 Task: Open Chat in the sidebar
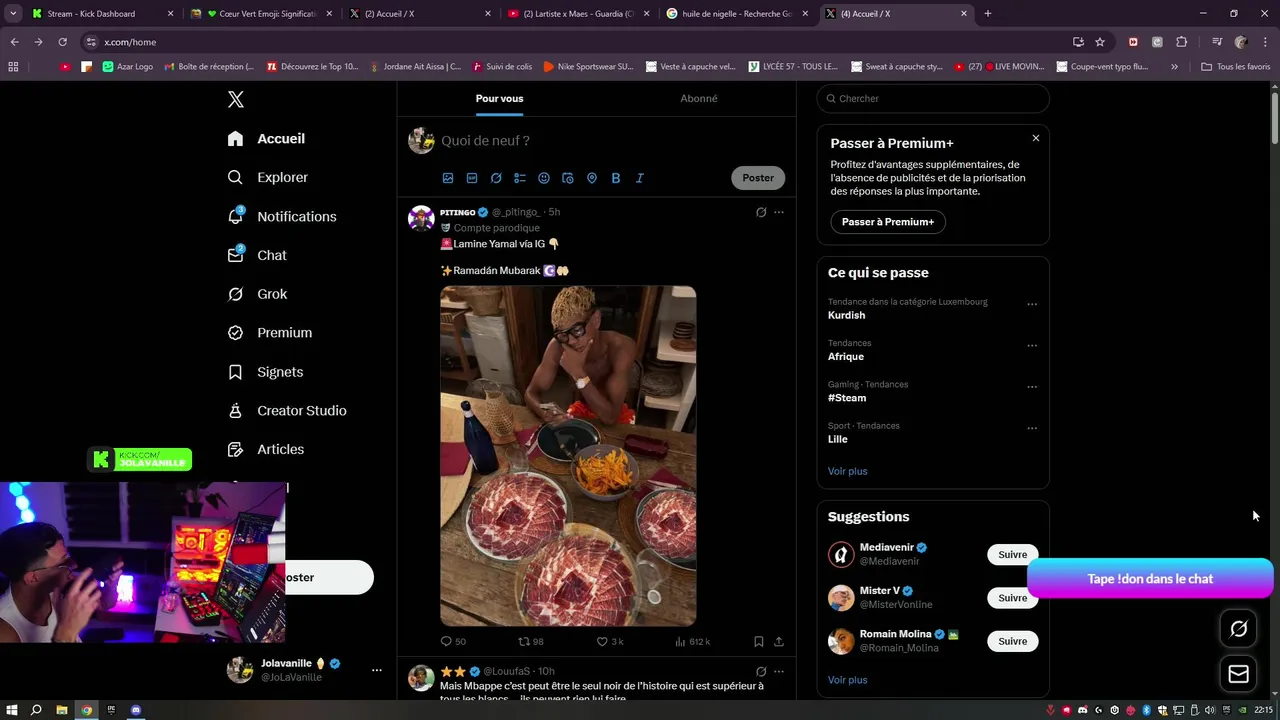tap(257, 255)
